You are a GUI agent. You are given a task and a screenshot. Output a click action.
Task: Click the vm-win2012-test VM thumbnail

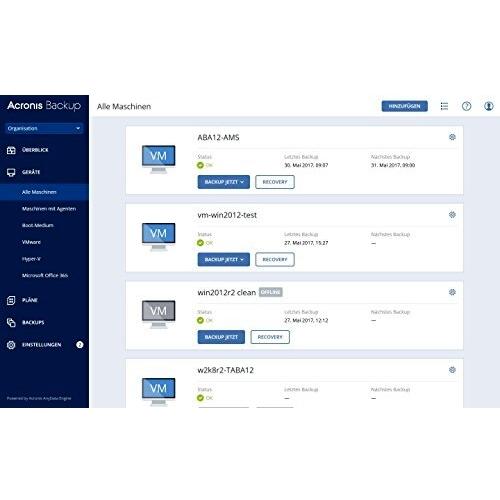pos(159,237)
